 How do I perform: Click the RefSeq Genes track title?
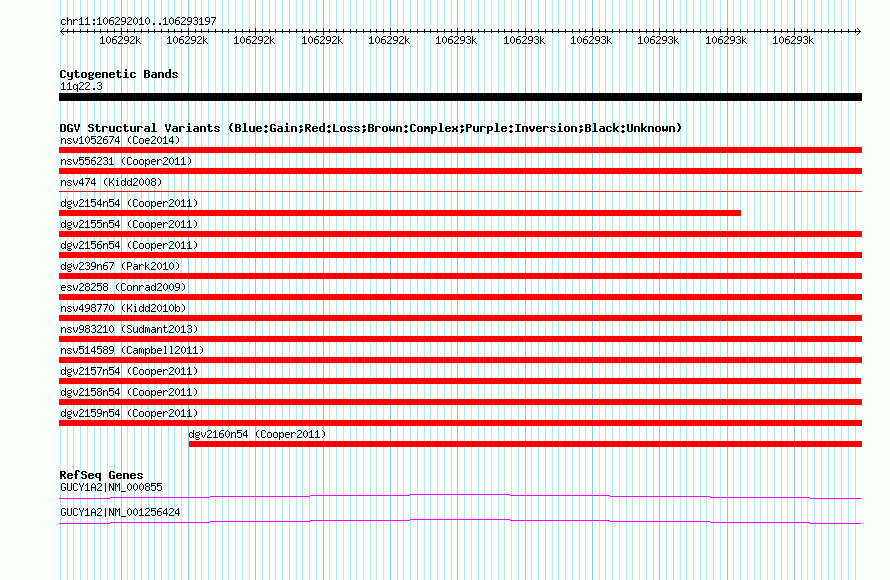pos(101,475)
